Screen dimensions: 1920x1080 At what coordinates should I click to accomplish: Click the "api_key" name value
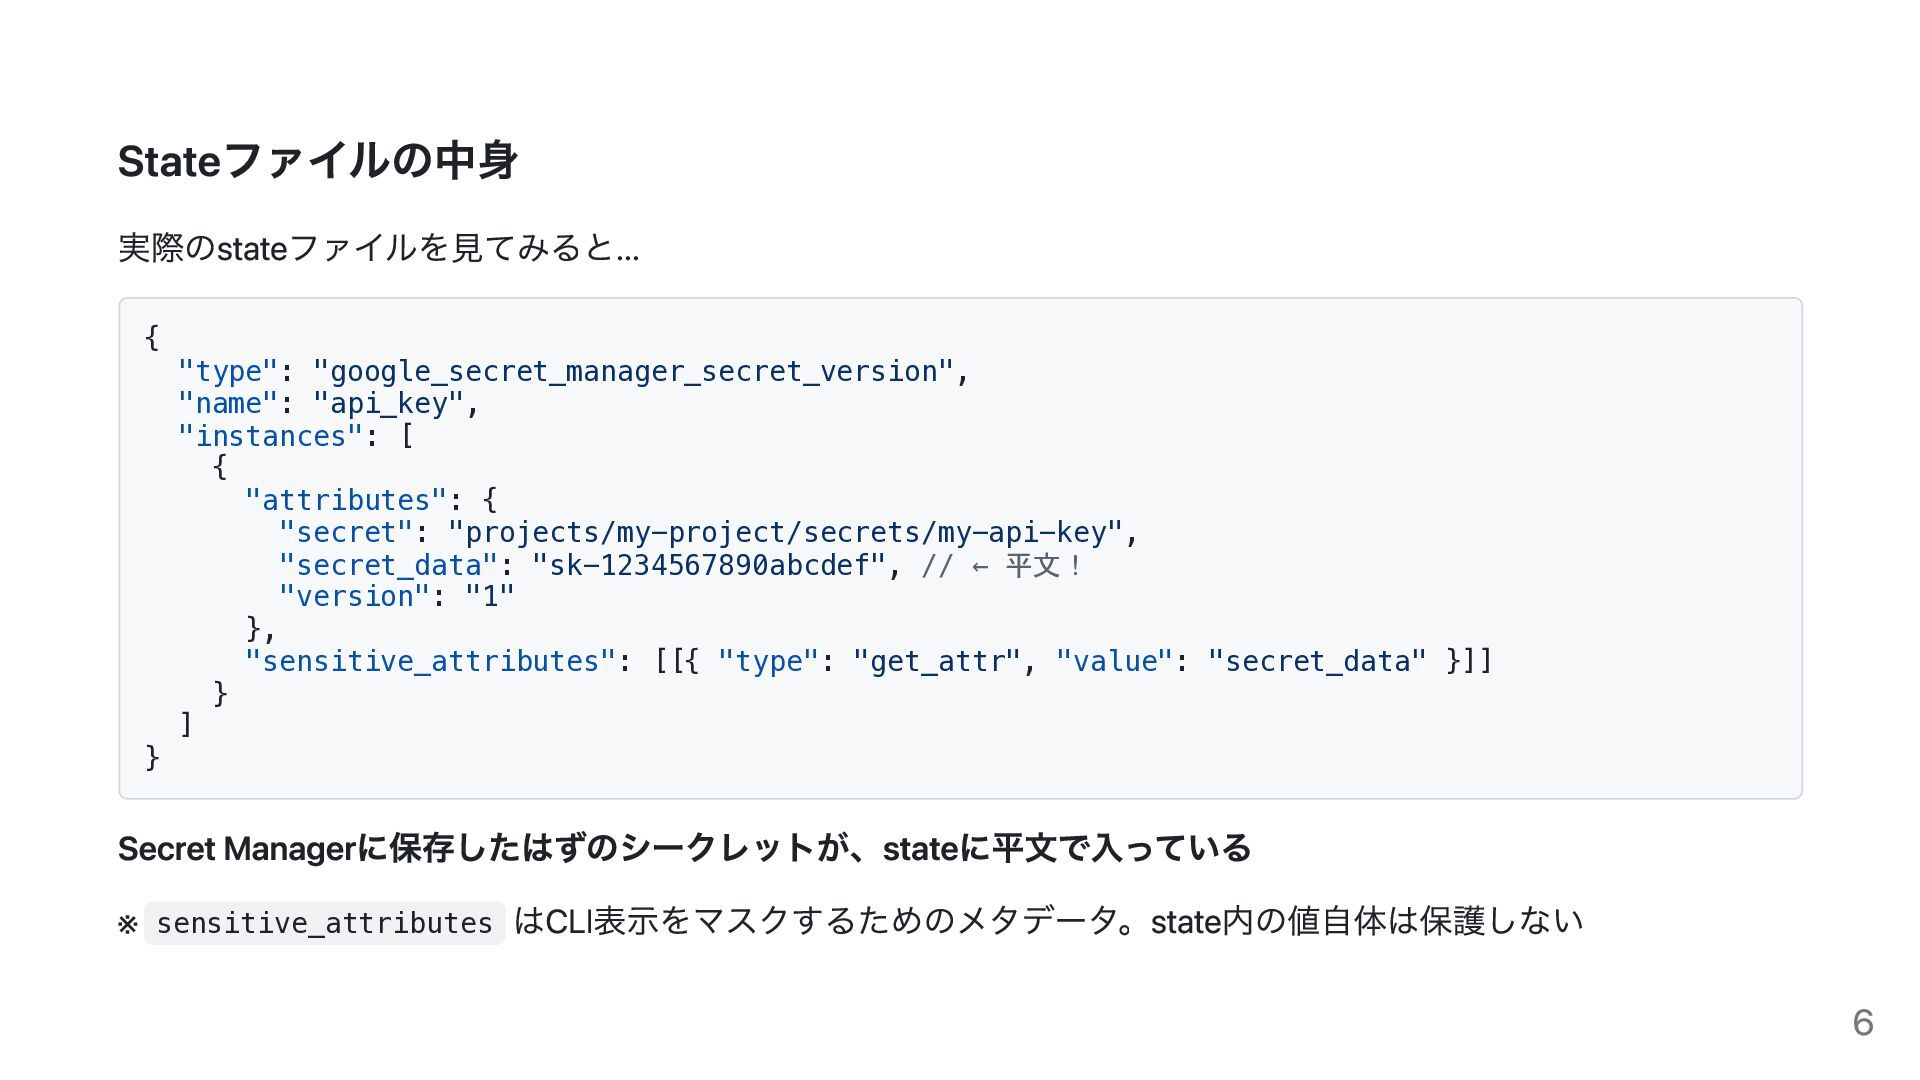click(x=388, y=404)
